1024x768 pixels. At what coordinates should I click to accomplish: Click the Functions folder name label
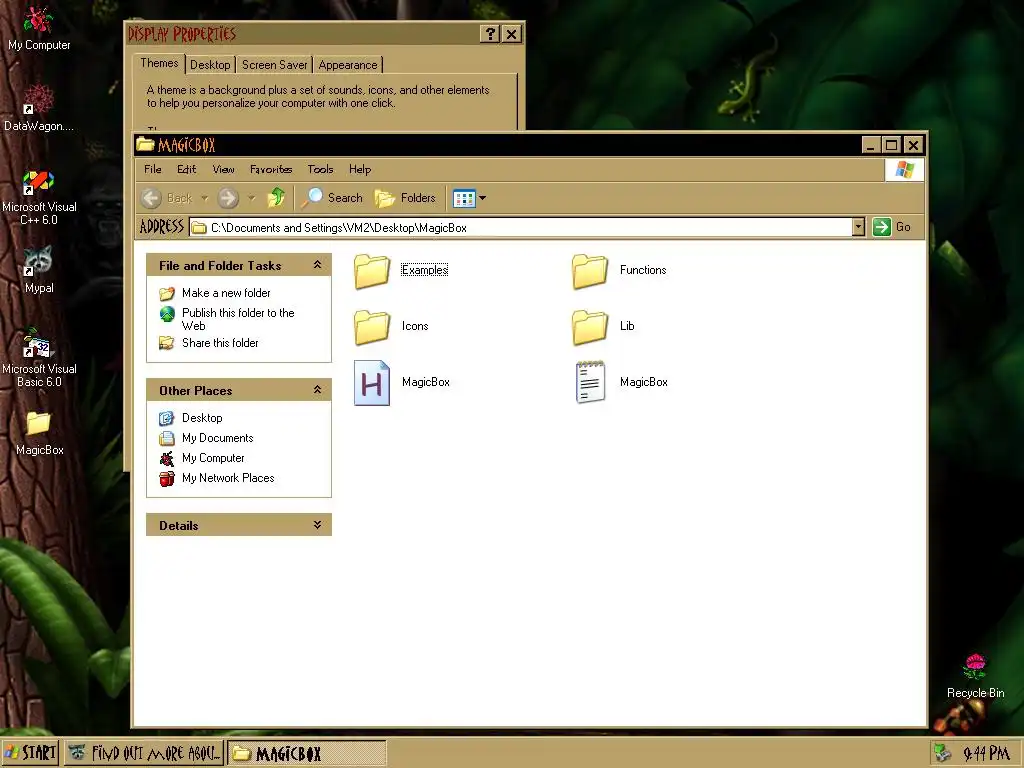tap(643, 270)
